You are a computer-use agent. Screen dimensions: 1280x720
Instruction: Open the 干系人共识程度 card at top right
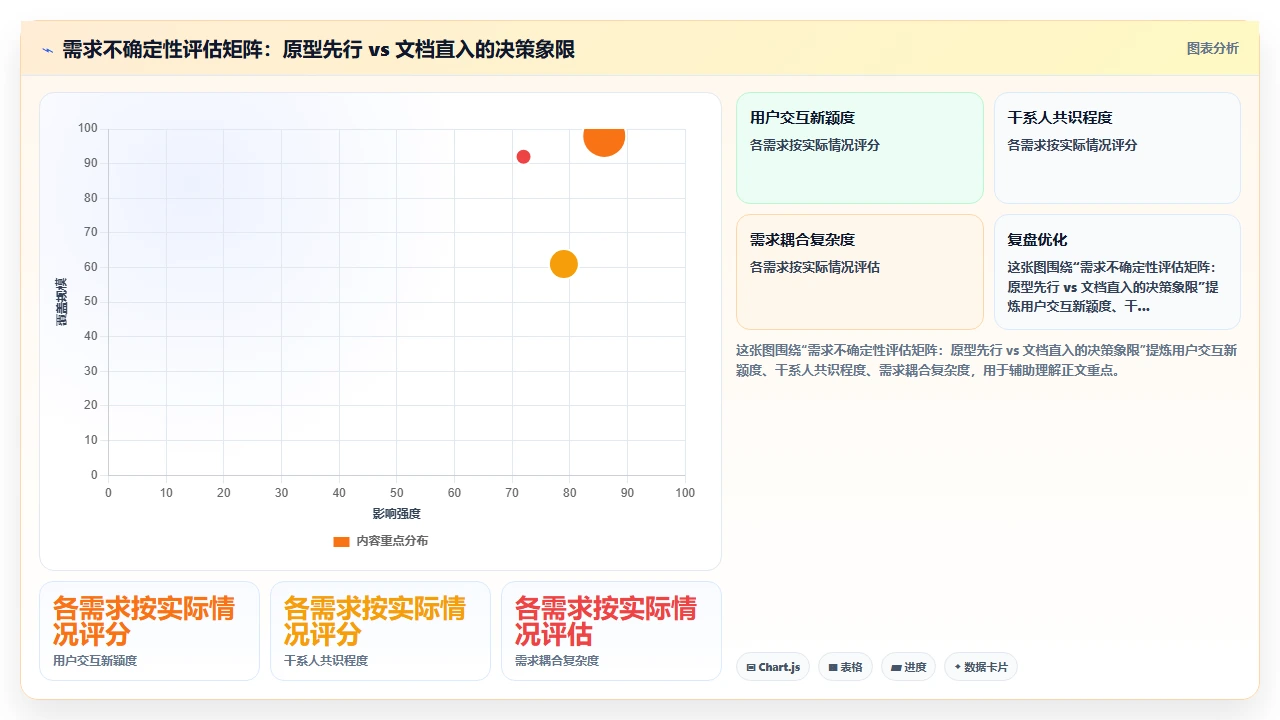(1117, 148)
